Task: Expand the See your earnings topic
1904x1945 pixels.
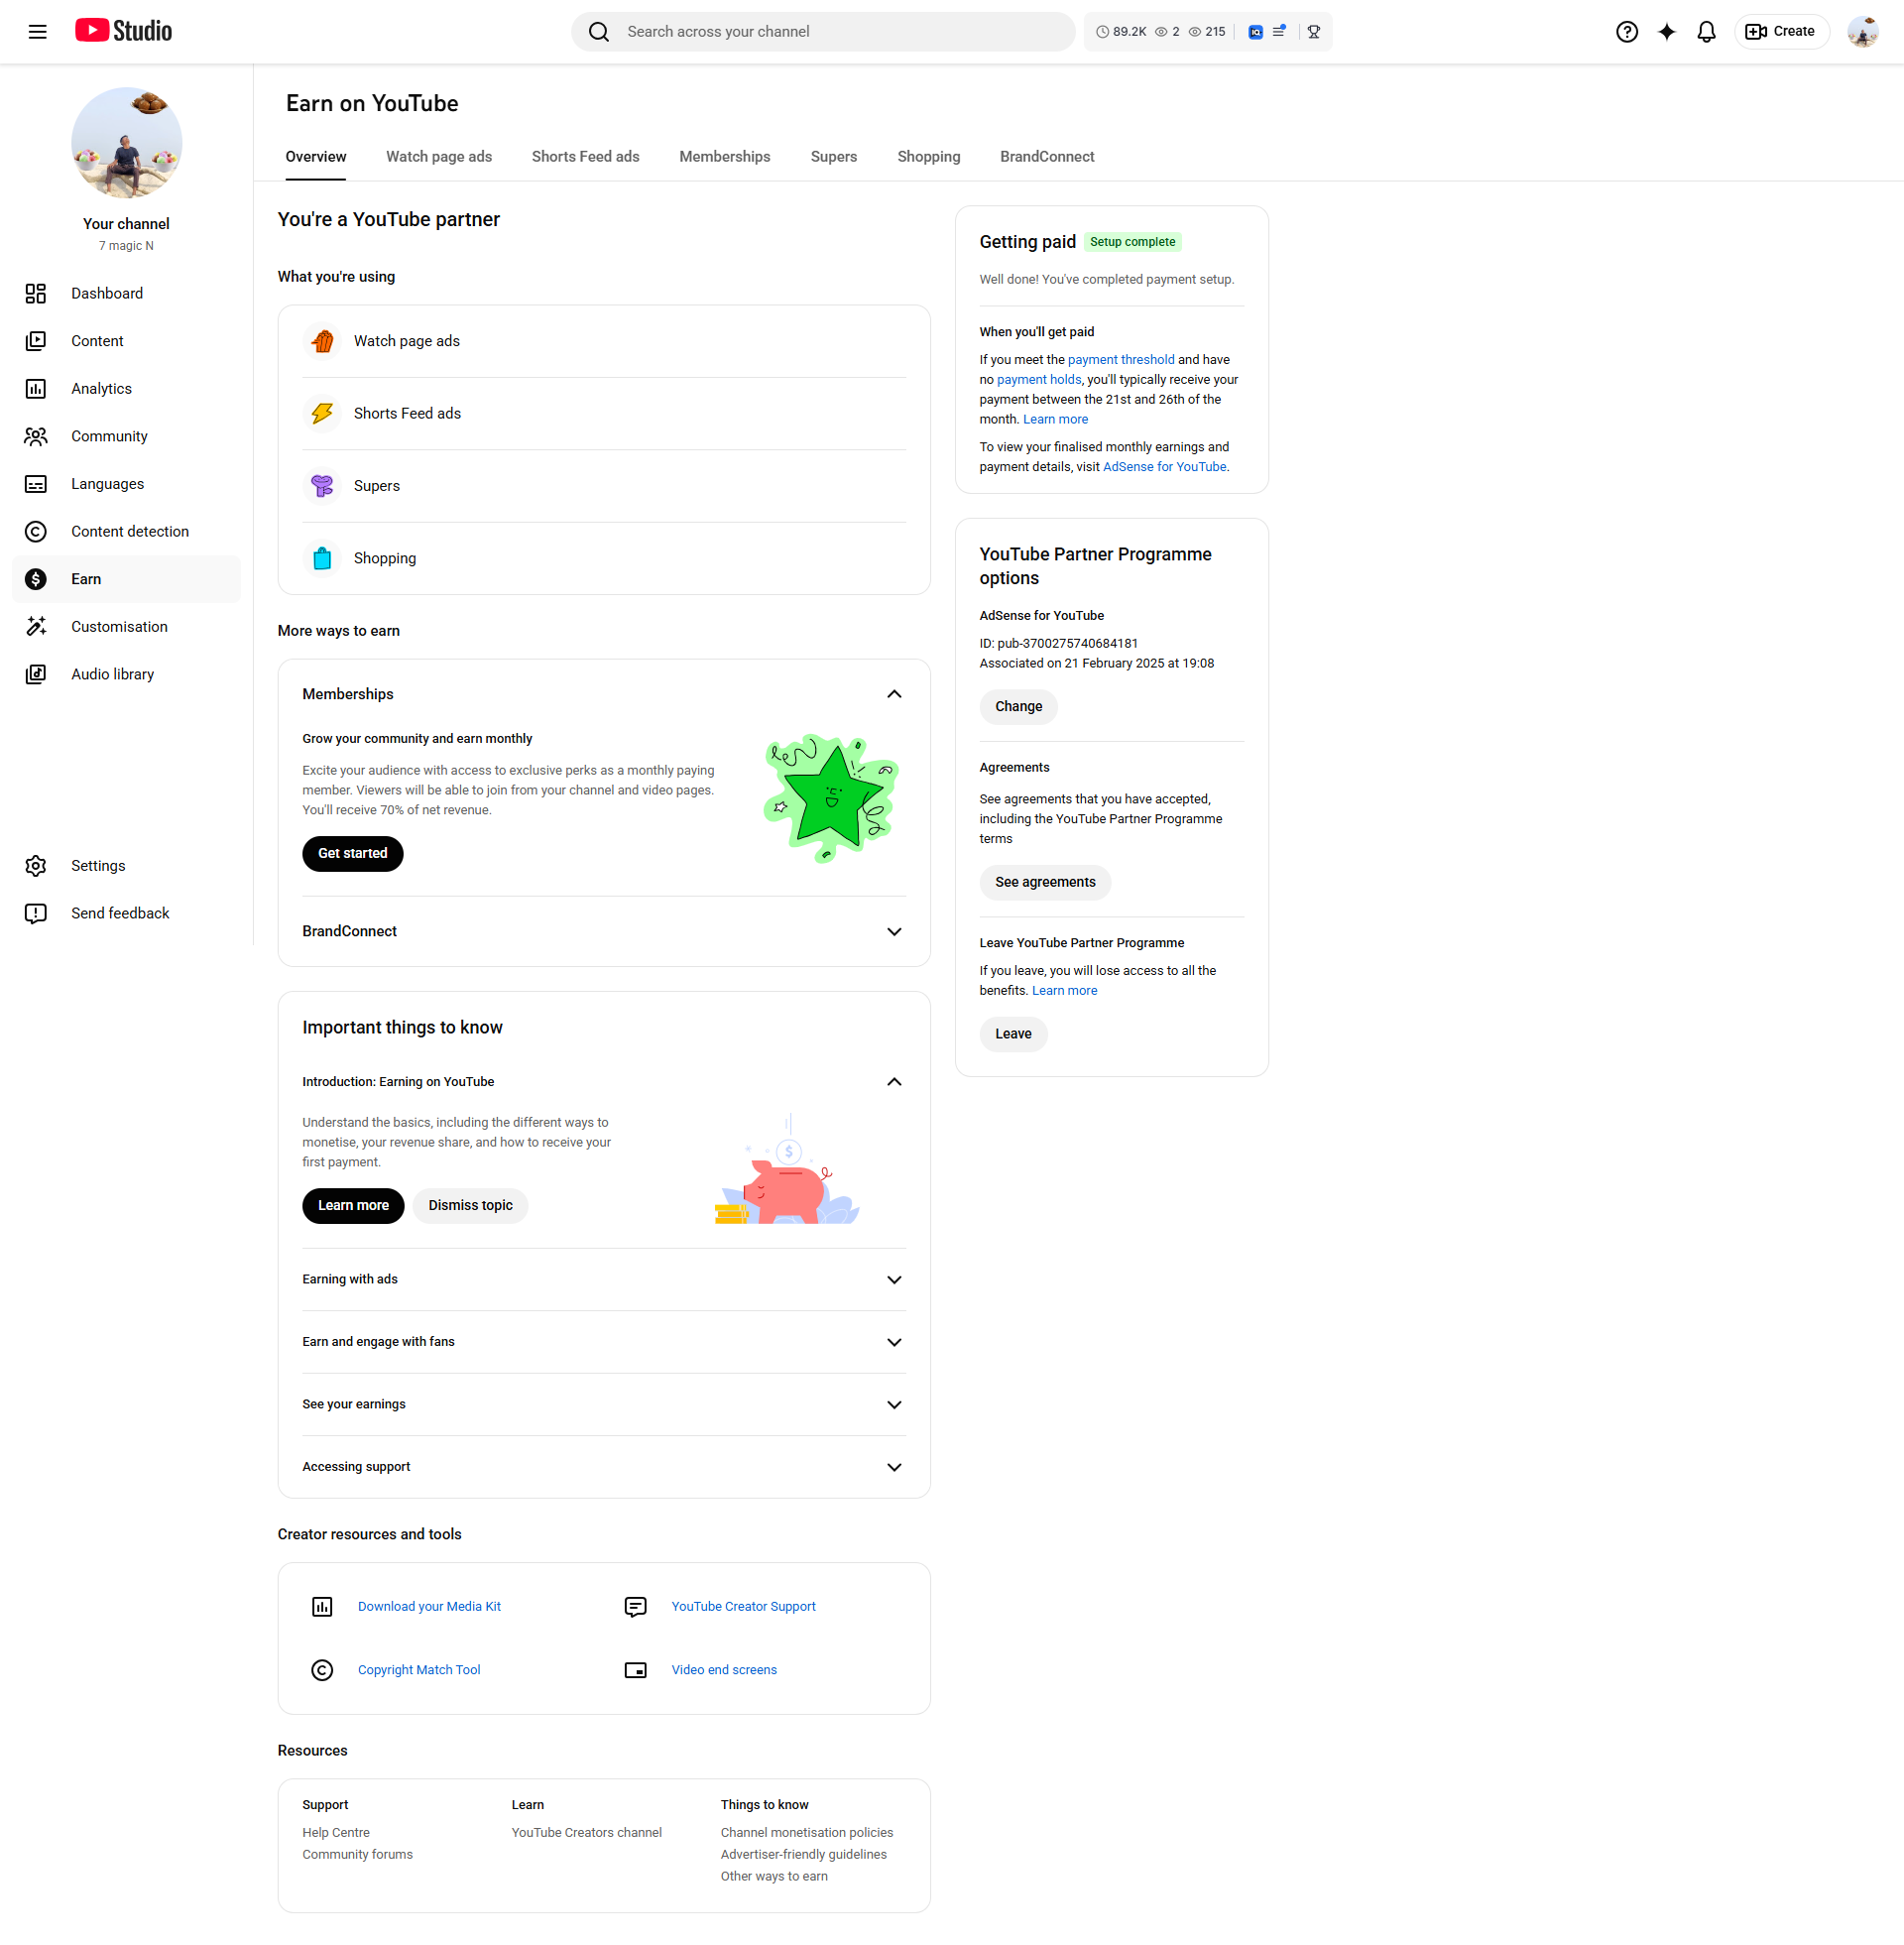Action: coord(893,1404)
